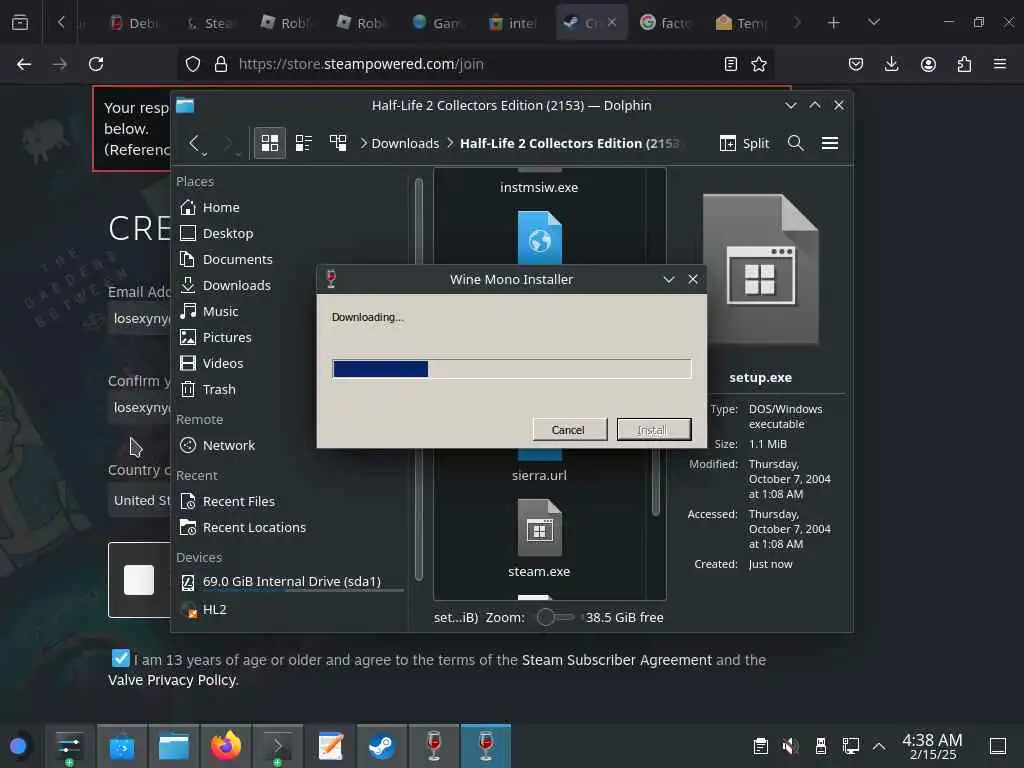Switch Dolphin to compact view mode

tap(304, 143)
